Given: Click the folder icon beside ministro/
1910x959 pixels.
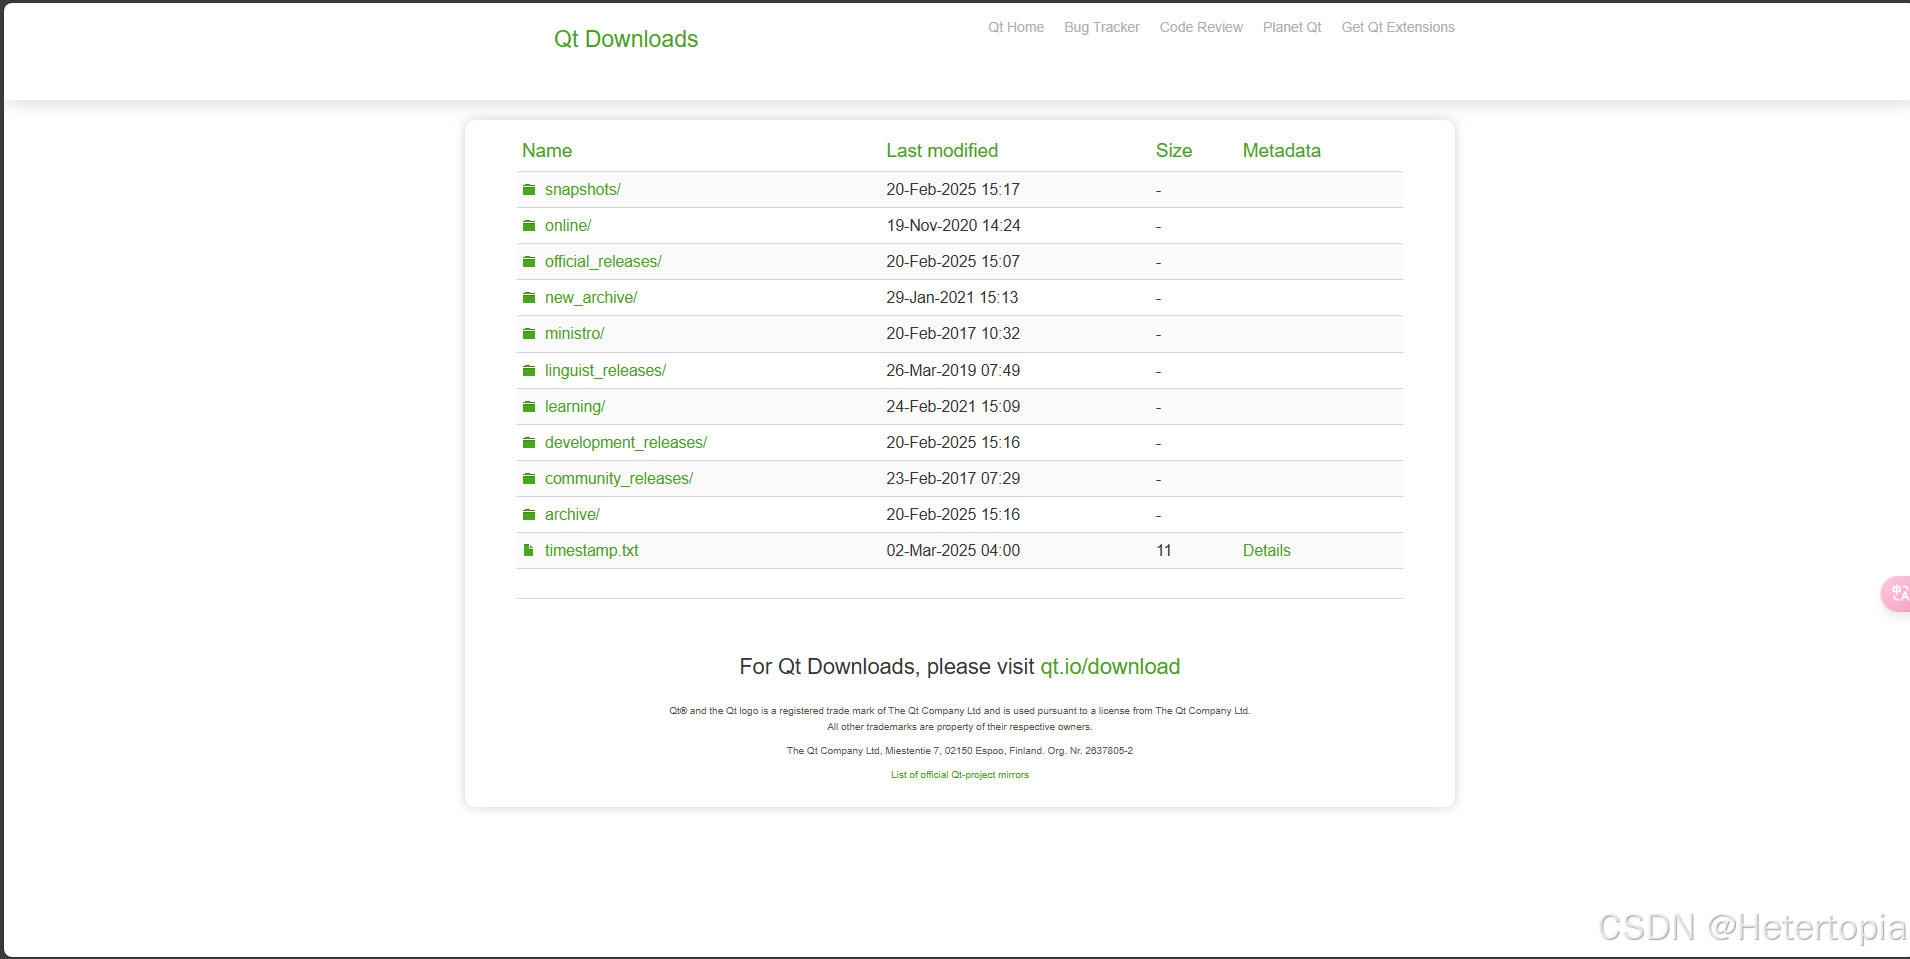Looking at the screenshot, I should pos(529,333).
